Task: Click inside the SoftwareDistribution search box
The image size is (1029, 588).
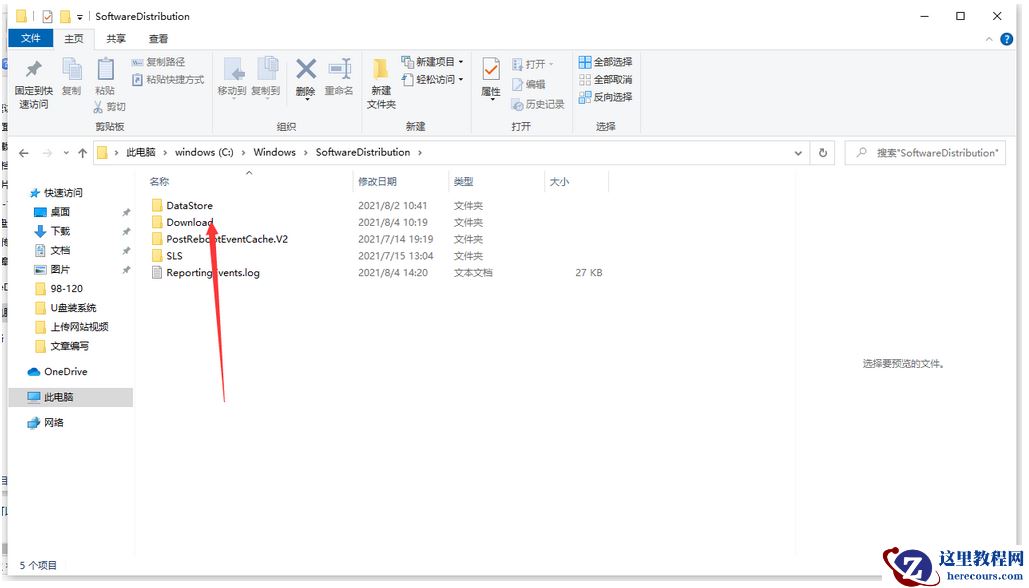Action: pos(925,151)
